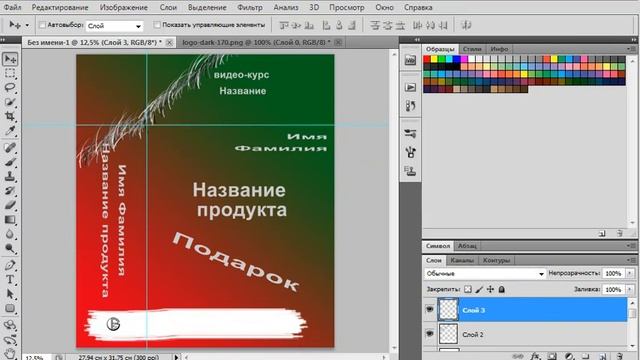Switch to the Стили tab

coord(472,49)
